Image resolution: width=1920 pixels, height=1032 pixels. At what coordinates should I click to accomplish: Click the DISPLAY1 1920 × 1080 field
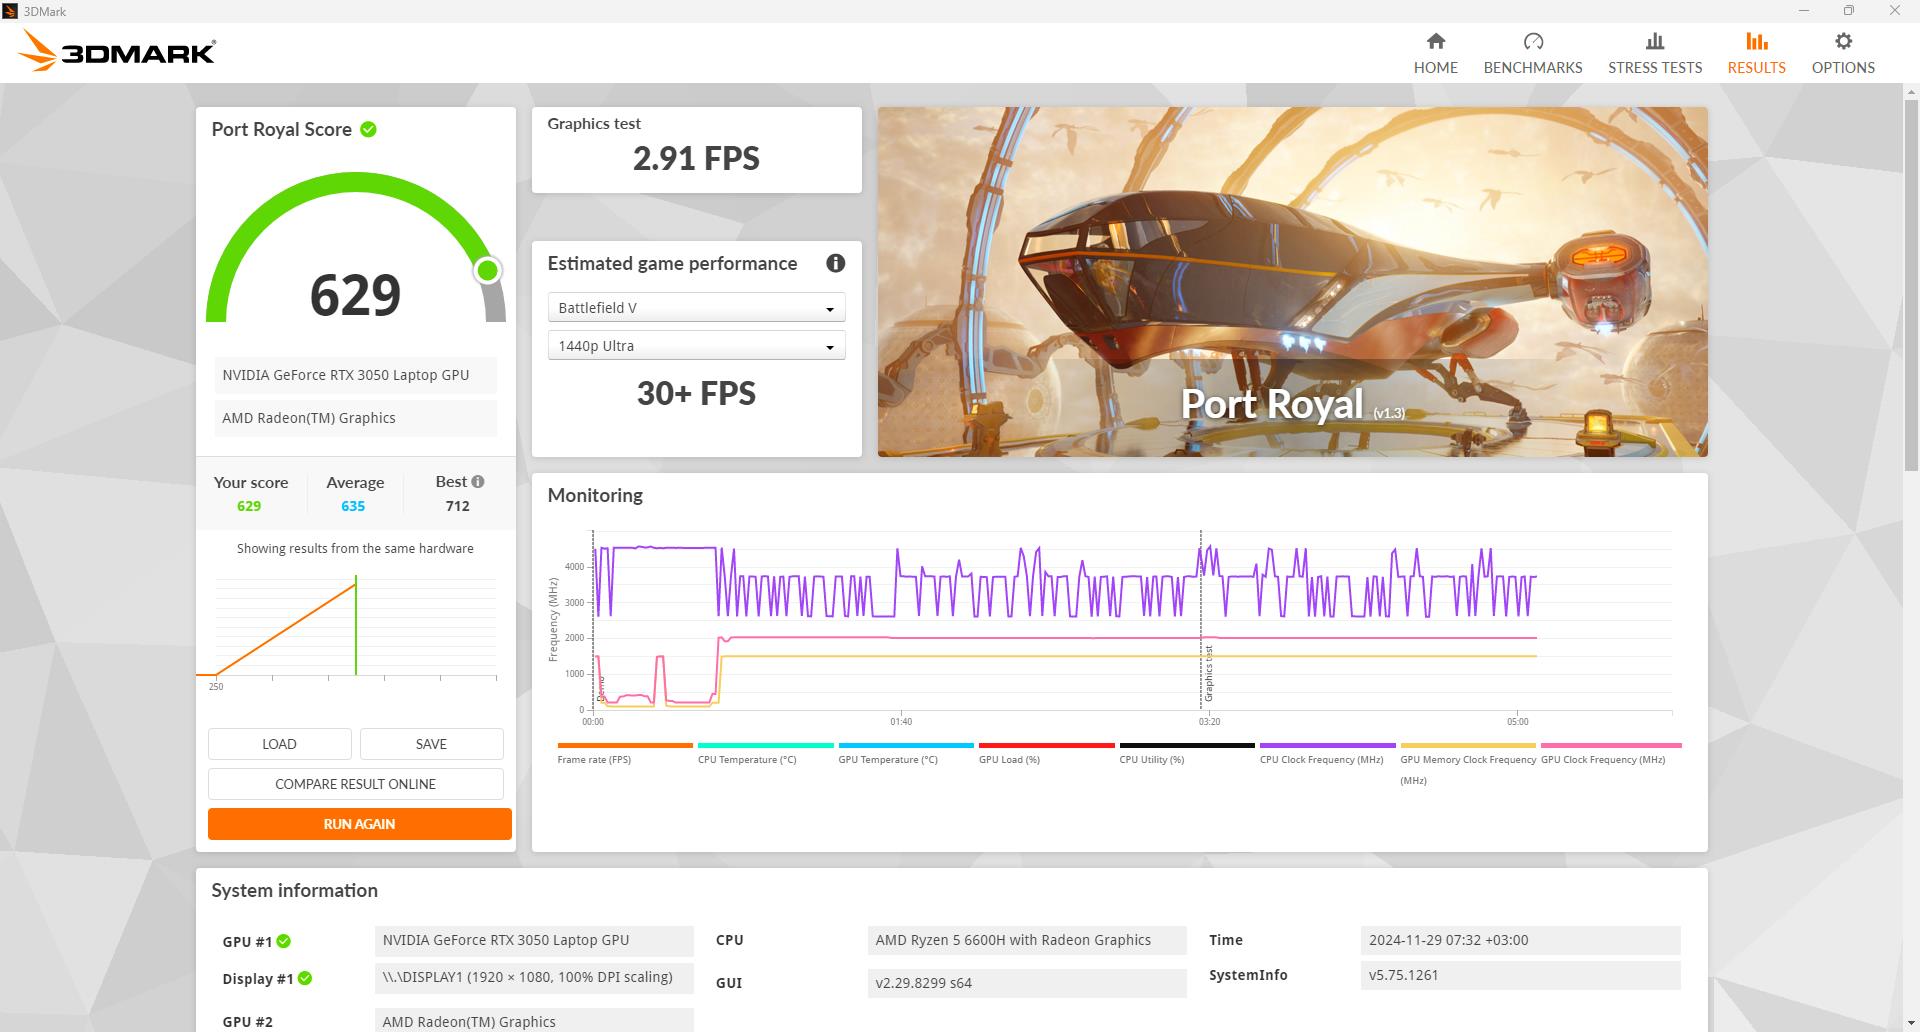534,977
